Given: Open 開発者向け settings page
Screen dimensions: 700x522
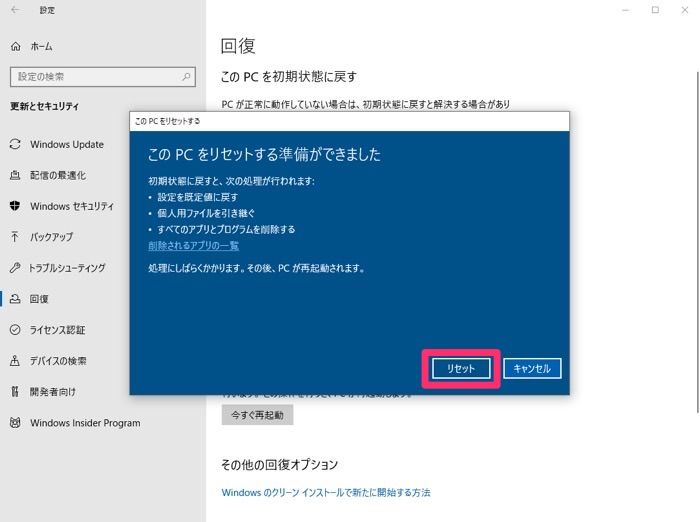Looking at the screenshot, I should pyautogui.click(x=53, y=392).
